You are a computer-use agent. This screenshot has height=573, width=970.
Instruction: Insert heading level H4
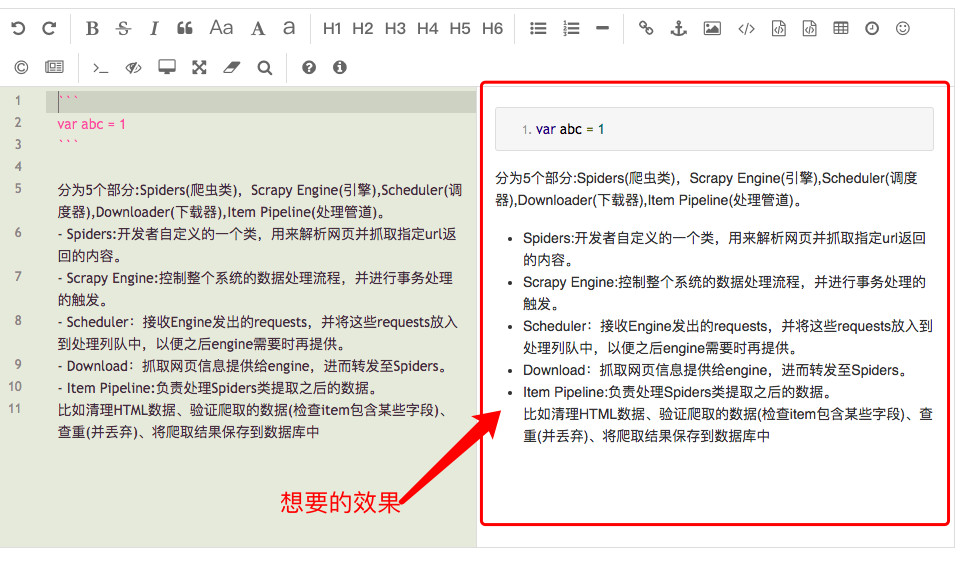[427, 28]
